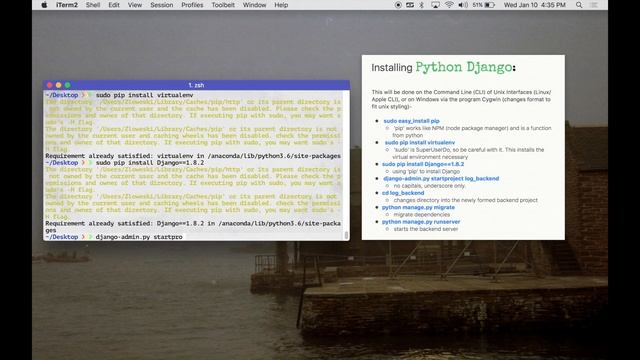
Task: Open the Wi-Fi status menu
Action: tap(449, 5)
